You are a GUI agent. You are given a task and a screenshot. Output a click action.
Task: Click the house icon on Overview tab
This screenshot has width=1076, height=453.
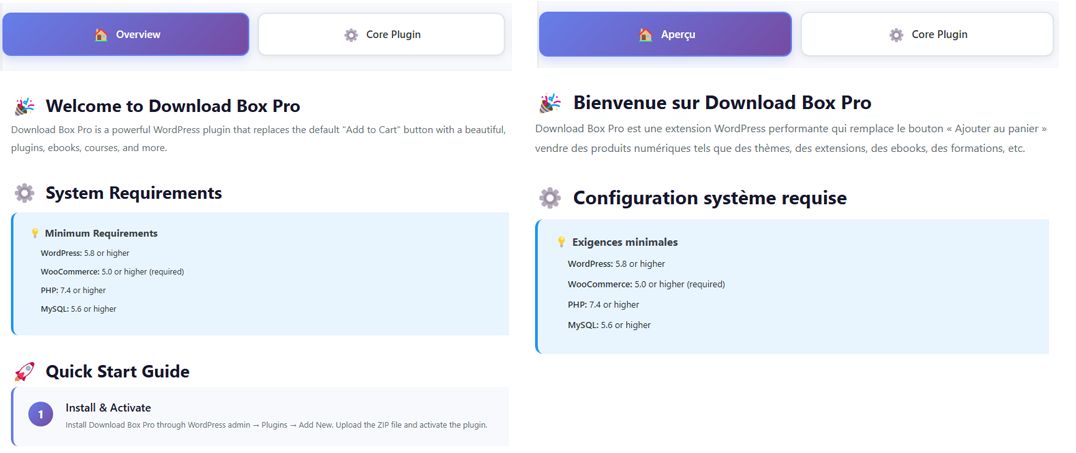[x=101, y=35]
